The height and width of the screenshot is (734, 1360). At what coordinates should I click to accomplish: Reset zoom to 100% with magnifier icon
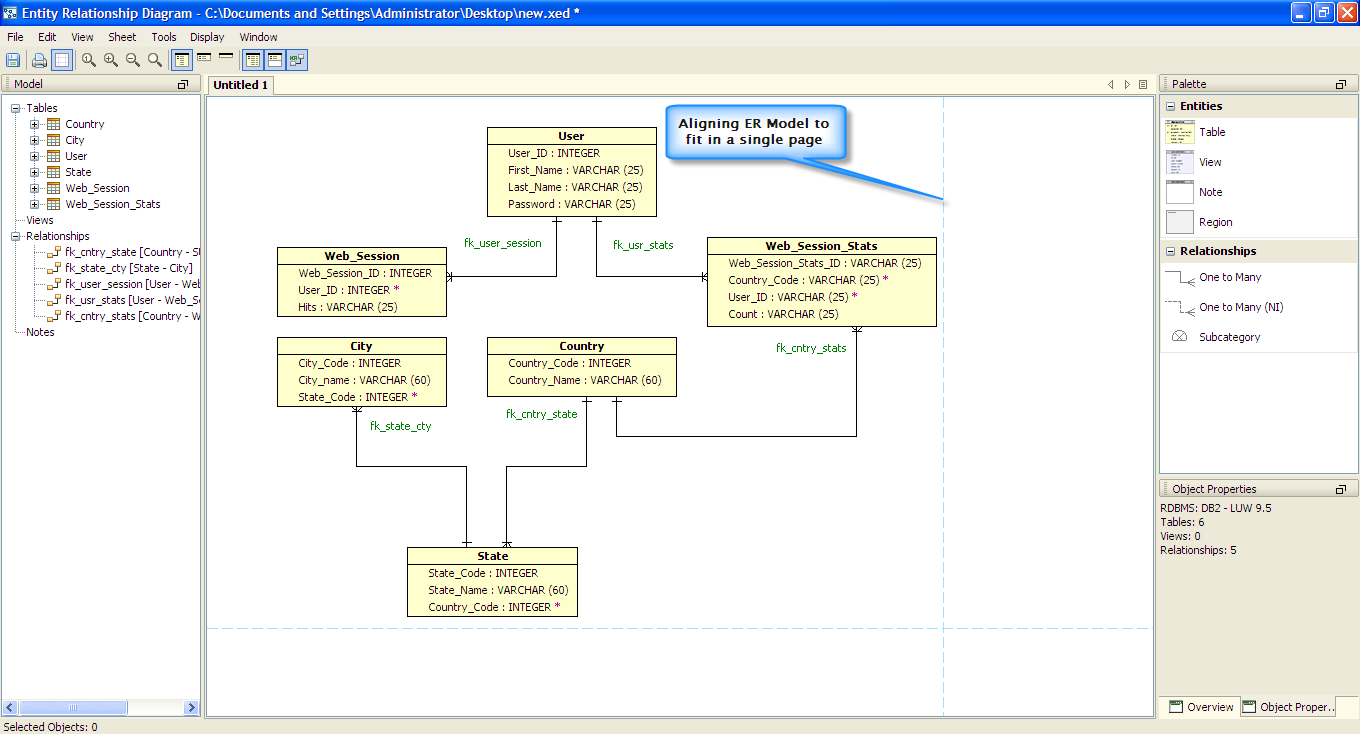[x=89, y=60]
